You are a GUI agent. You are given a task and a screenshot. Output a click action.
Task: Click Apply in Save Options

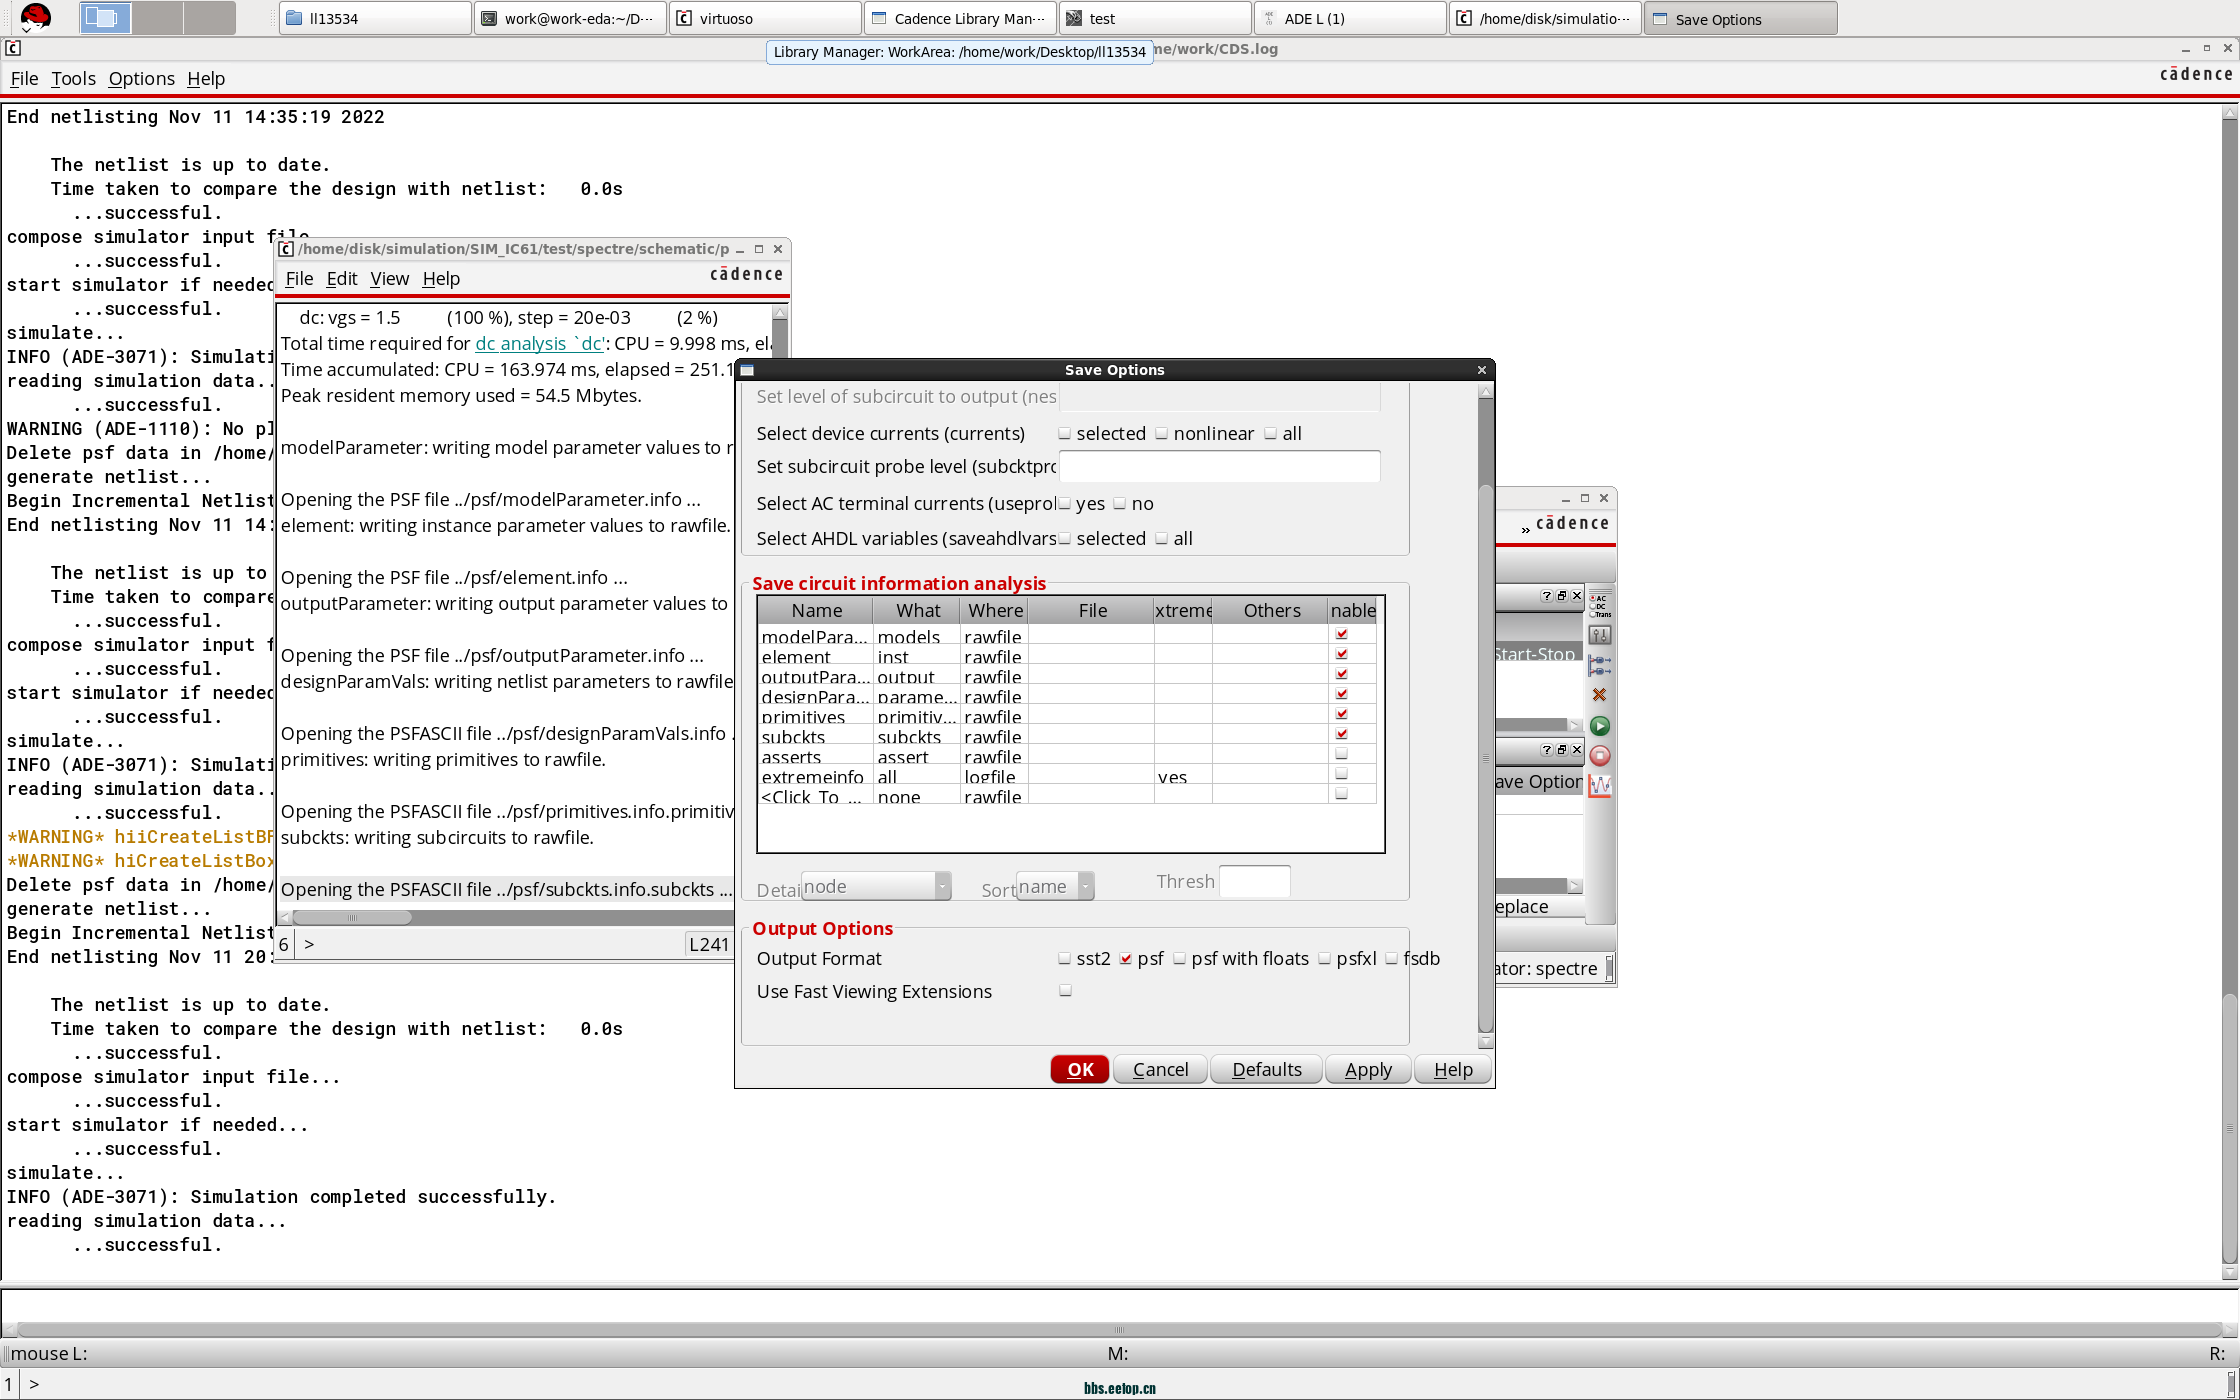click(1368, 1069)
